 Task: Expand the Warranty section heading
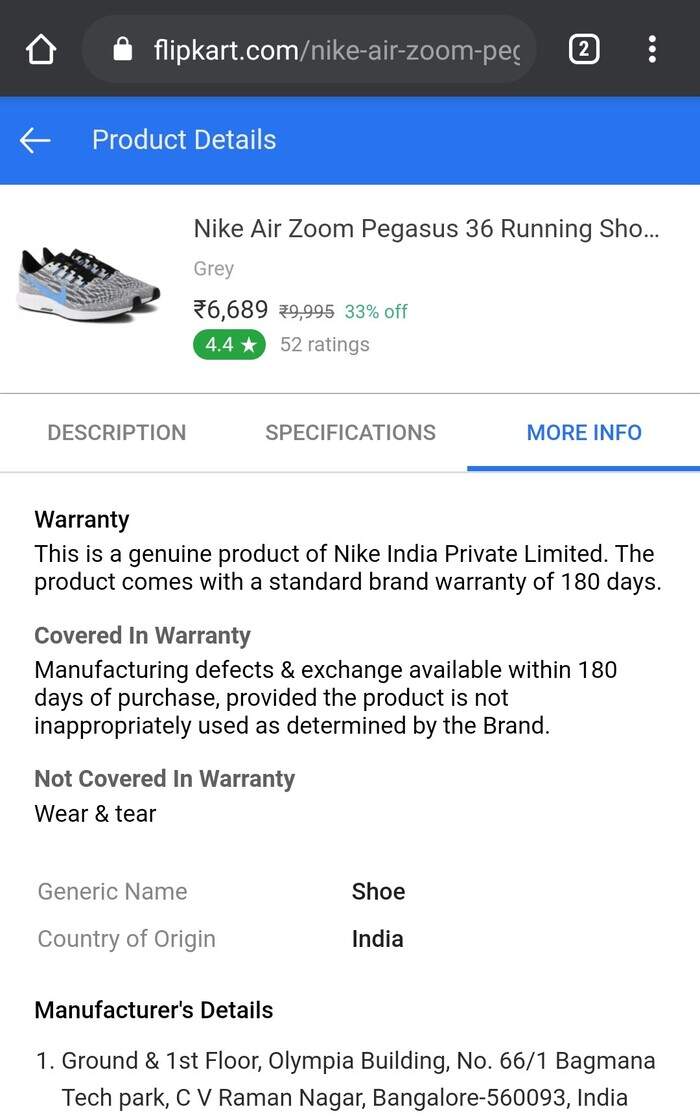click(x=81, y=519)
